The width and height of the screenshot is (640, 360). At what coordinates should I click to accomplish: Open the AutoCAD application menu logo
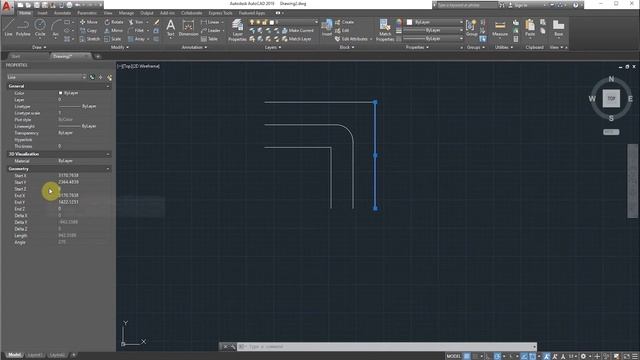pos(7,7)
